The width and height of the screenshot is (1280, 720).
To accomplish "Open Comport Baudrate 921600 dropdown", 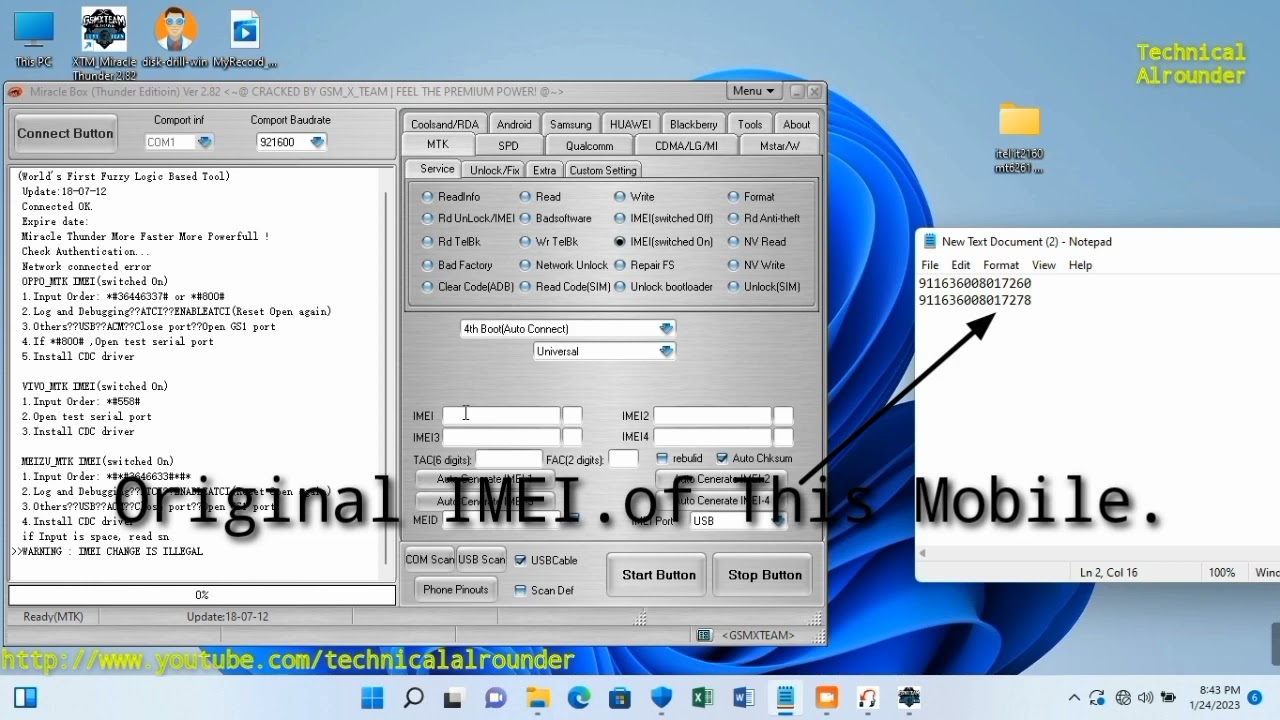I will (x=291, y=142).
